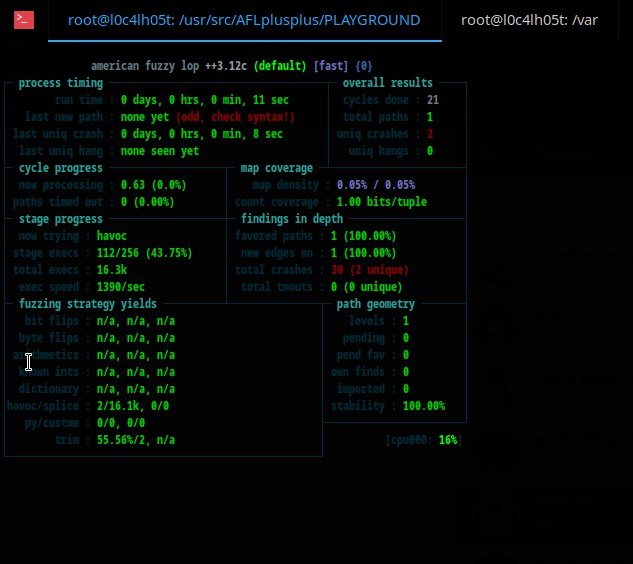Image resolution: width=633 pixels, height=564 pixels.
Task: Click total crashes value '30 (2 unique)'
Action: (369, 270)
